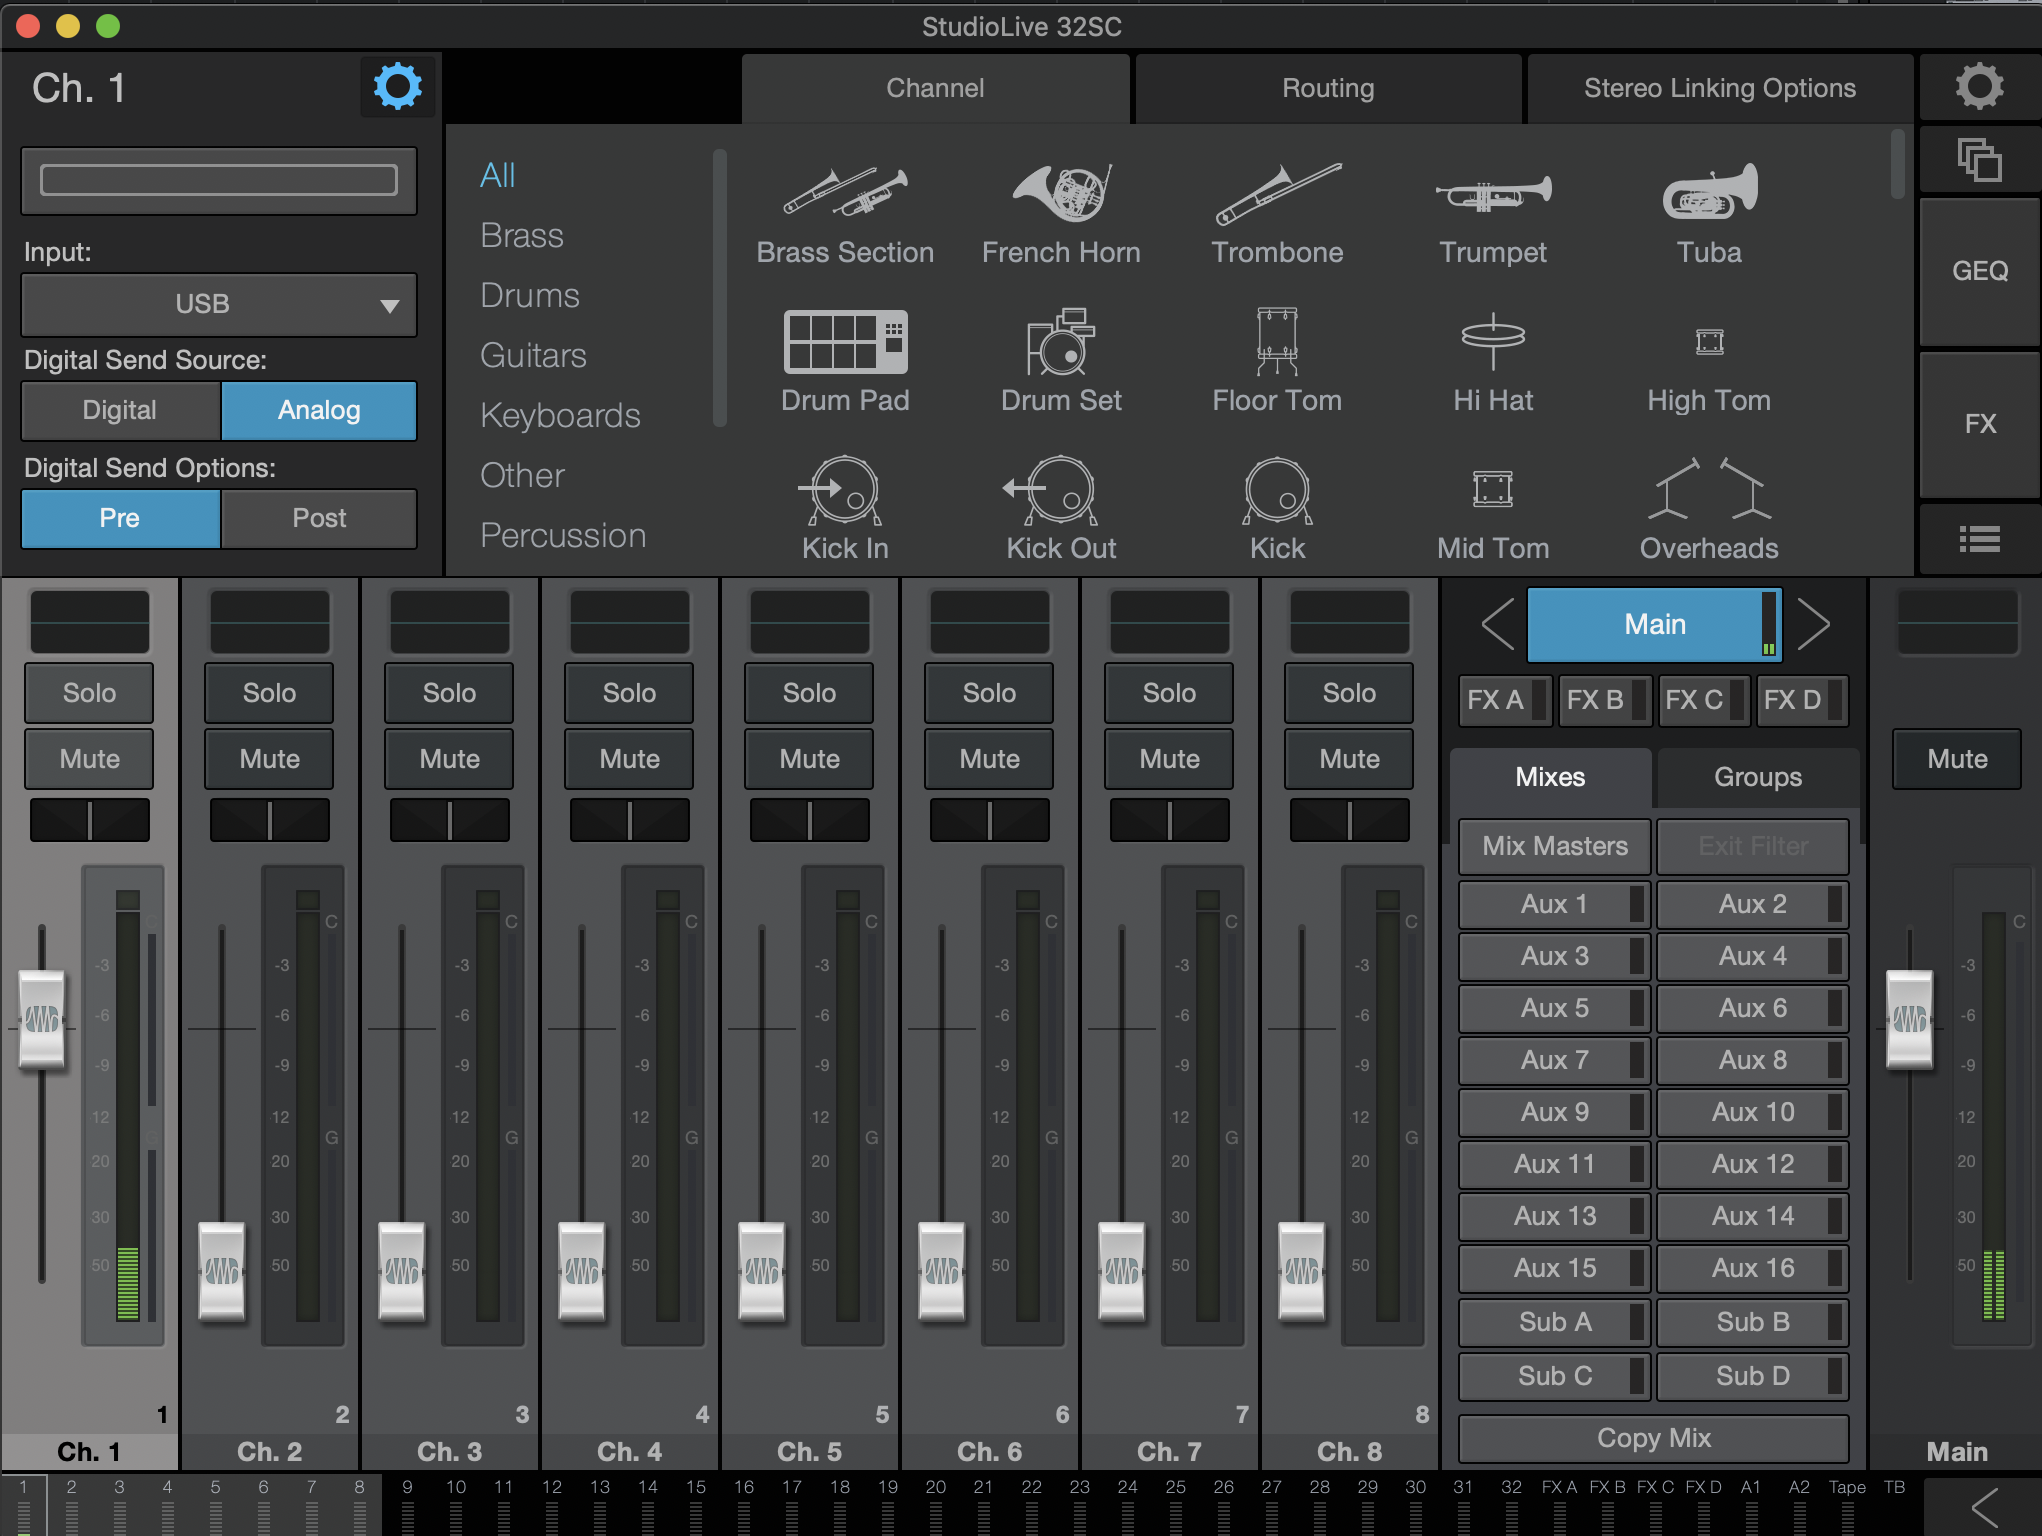Image resolution: width=2042 pixels, height=1536 pixels.
Task: Click the Mix Masters button
Action: [1554, 846]
